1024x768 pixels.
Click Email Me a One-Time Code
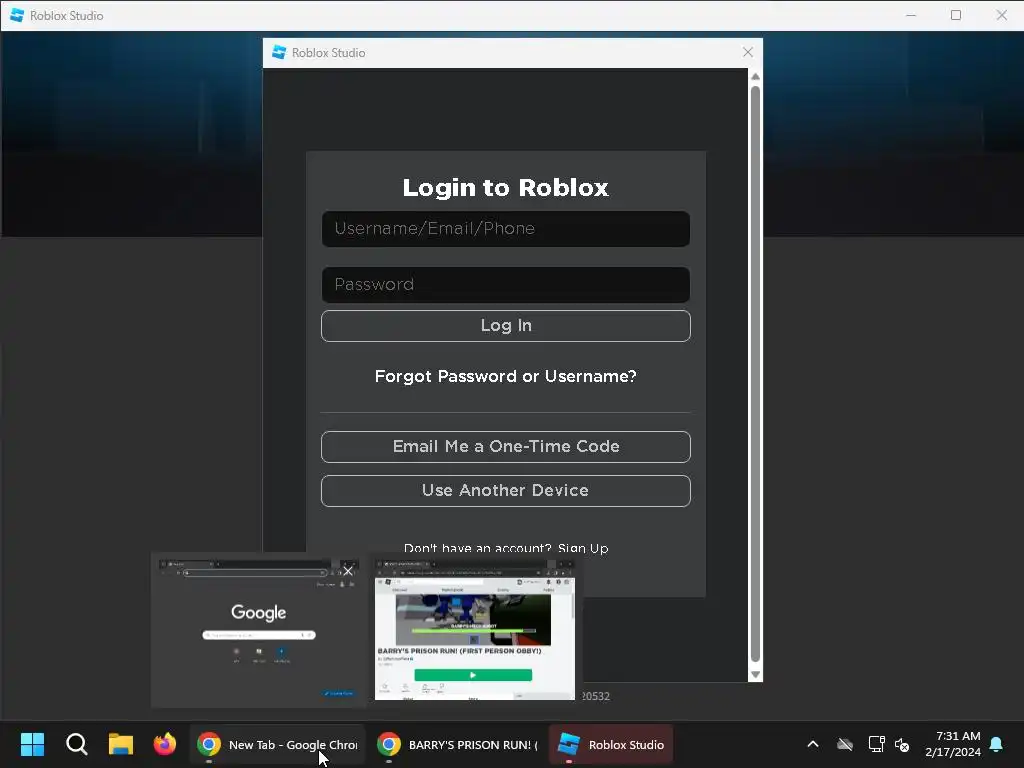pos(505,447)
